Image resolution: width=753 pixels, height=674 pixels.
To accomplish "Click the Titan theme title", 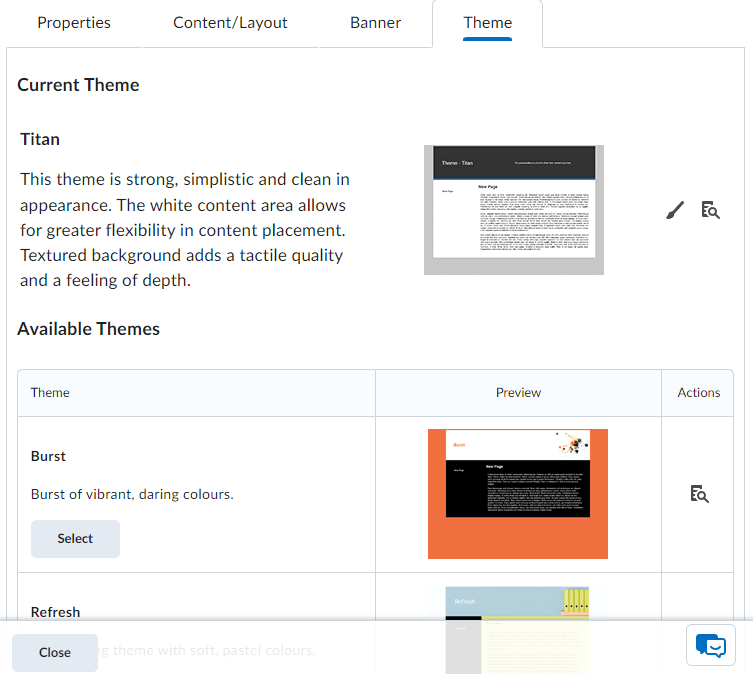I will [40, 139].
